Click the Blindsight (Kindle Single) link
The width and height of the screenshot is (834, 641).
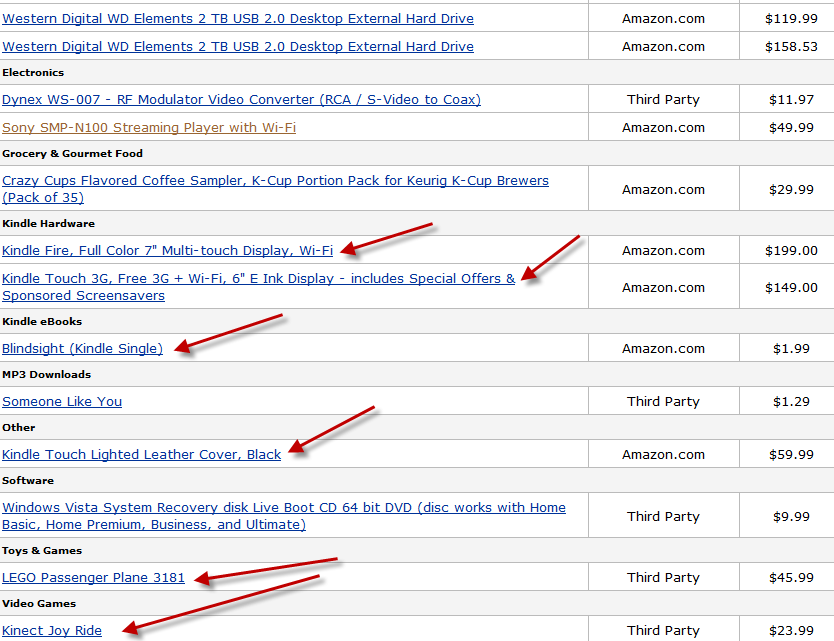click(x=82, y=349)
